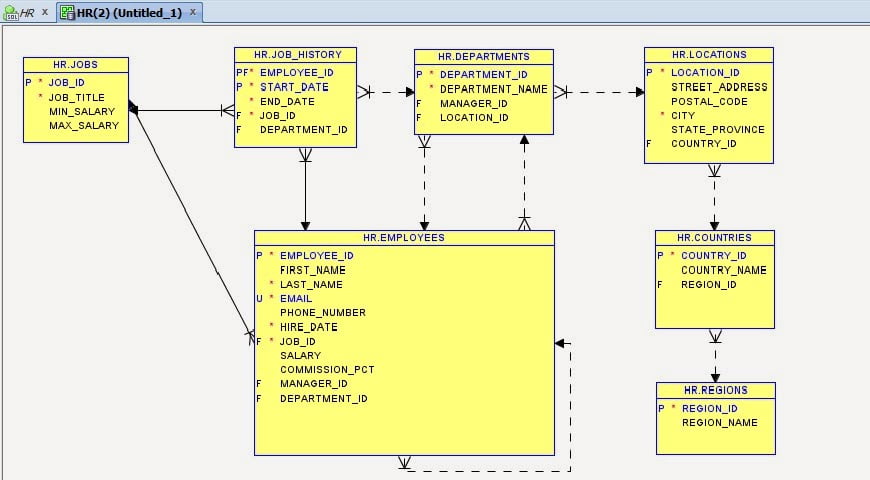
Task: Click MAX_SALARY column in HR.JOBS
Action: [x=84, y=126]
